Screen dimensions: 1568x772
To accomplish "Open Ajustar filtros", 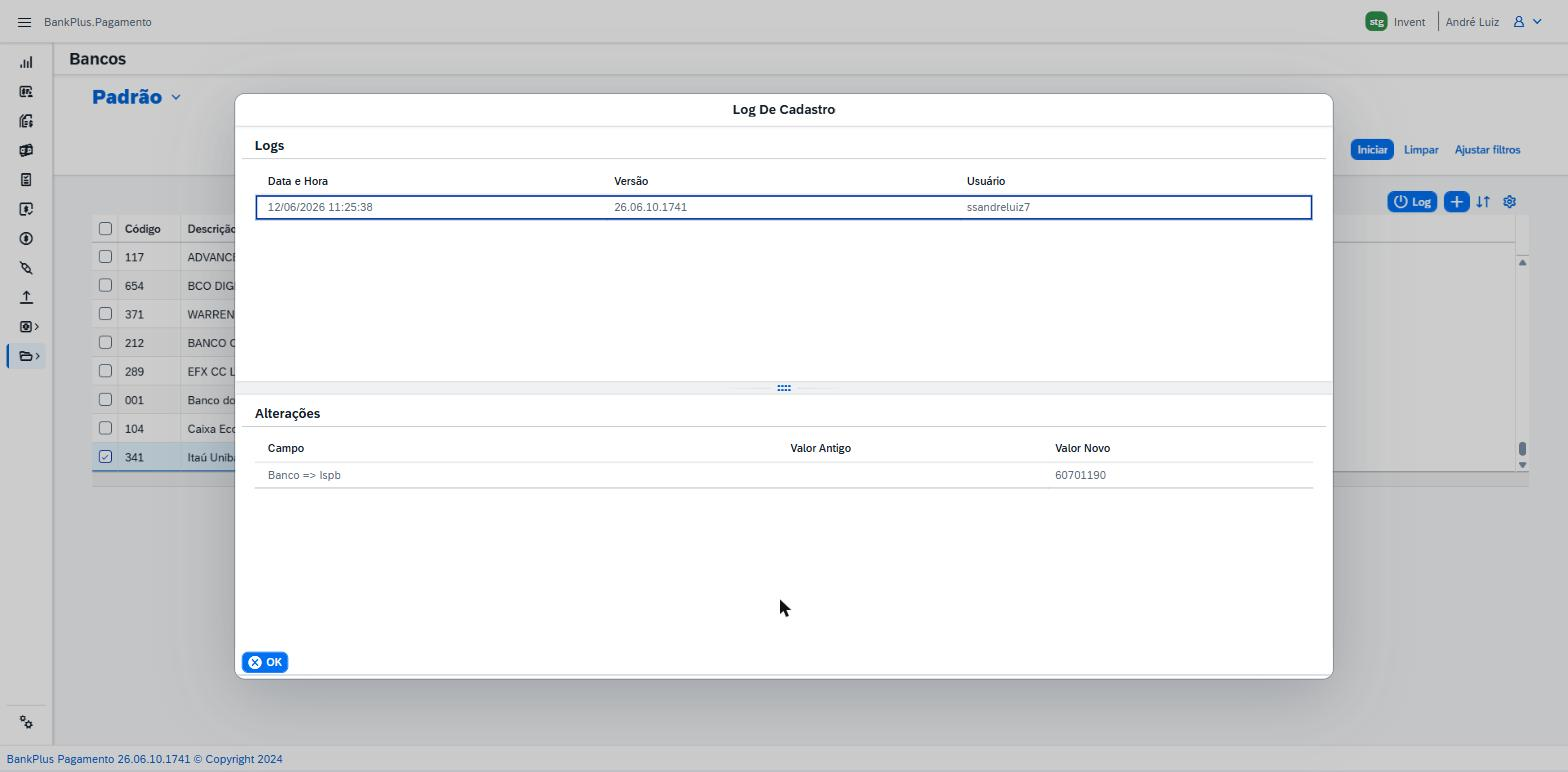I will click(1487, 150).
